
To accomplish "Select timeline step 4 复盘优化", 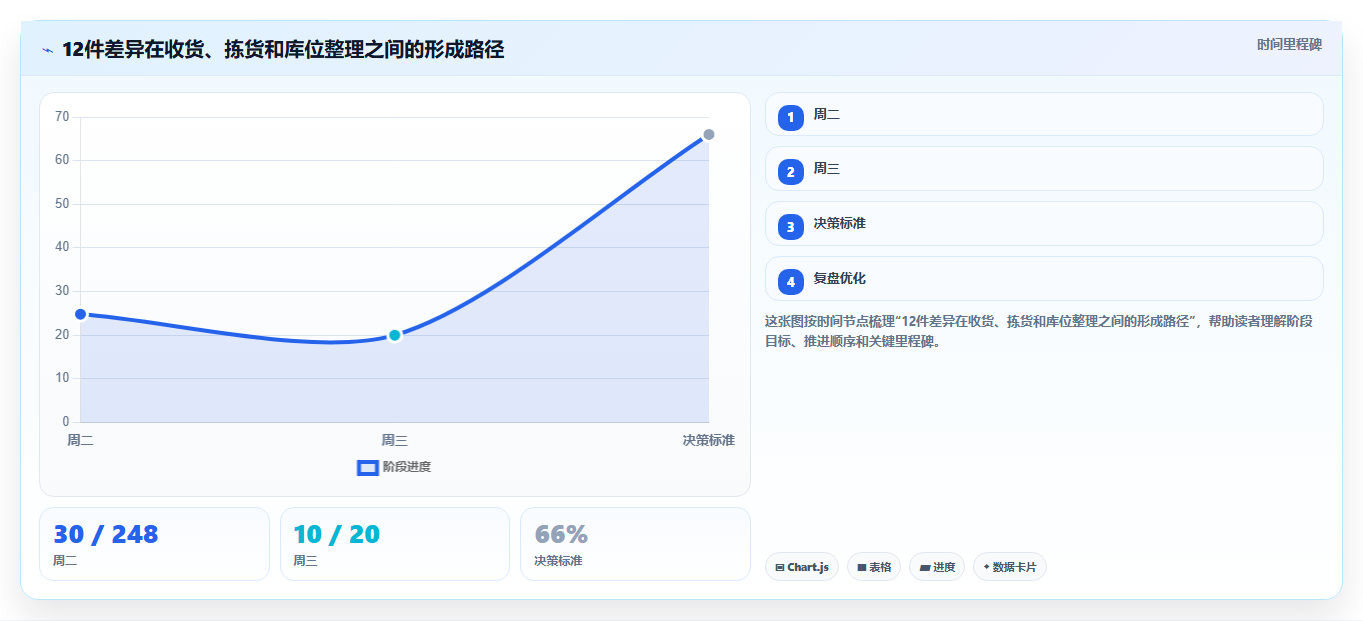I will (x=1044, y=279).
